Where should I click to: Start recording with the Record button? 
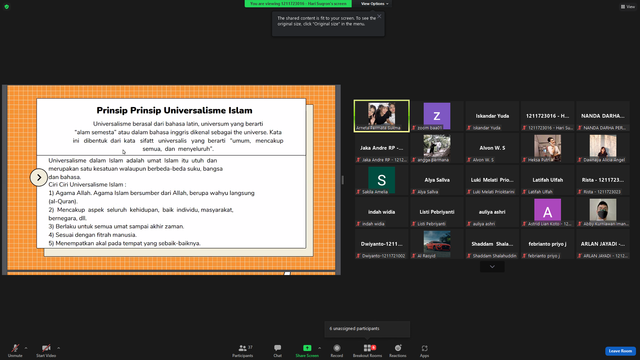tap(337, 350)
